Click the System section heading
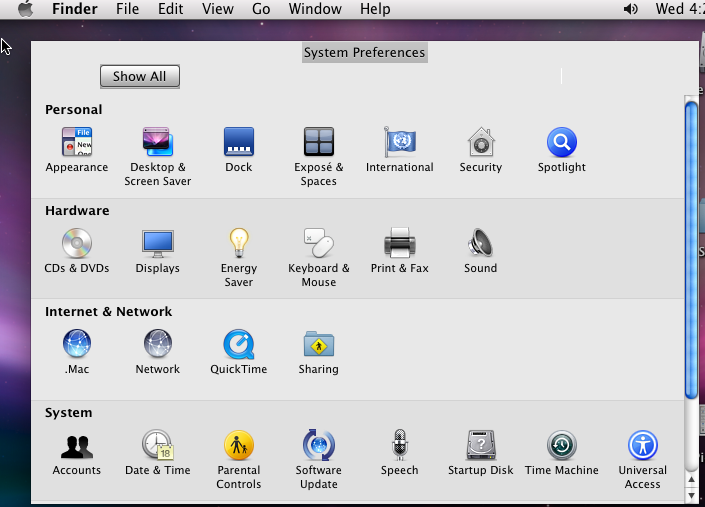The height and width of the screenshot is (507, 705). [x=68, y=413]
